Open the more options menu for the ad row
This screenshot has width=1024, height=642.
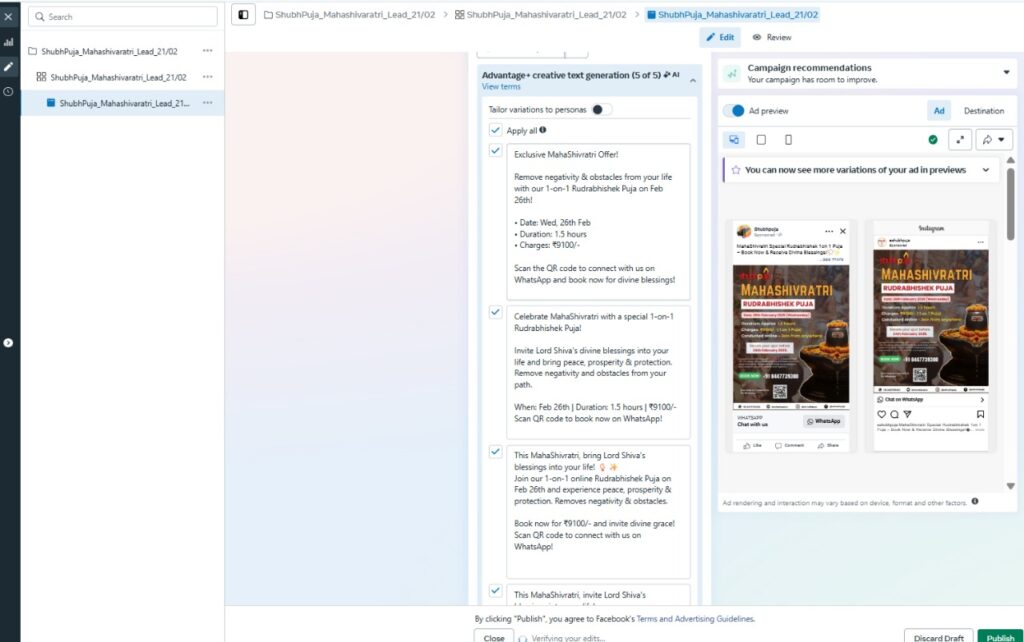[x=208, y=103]
